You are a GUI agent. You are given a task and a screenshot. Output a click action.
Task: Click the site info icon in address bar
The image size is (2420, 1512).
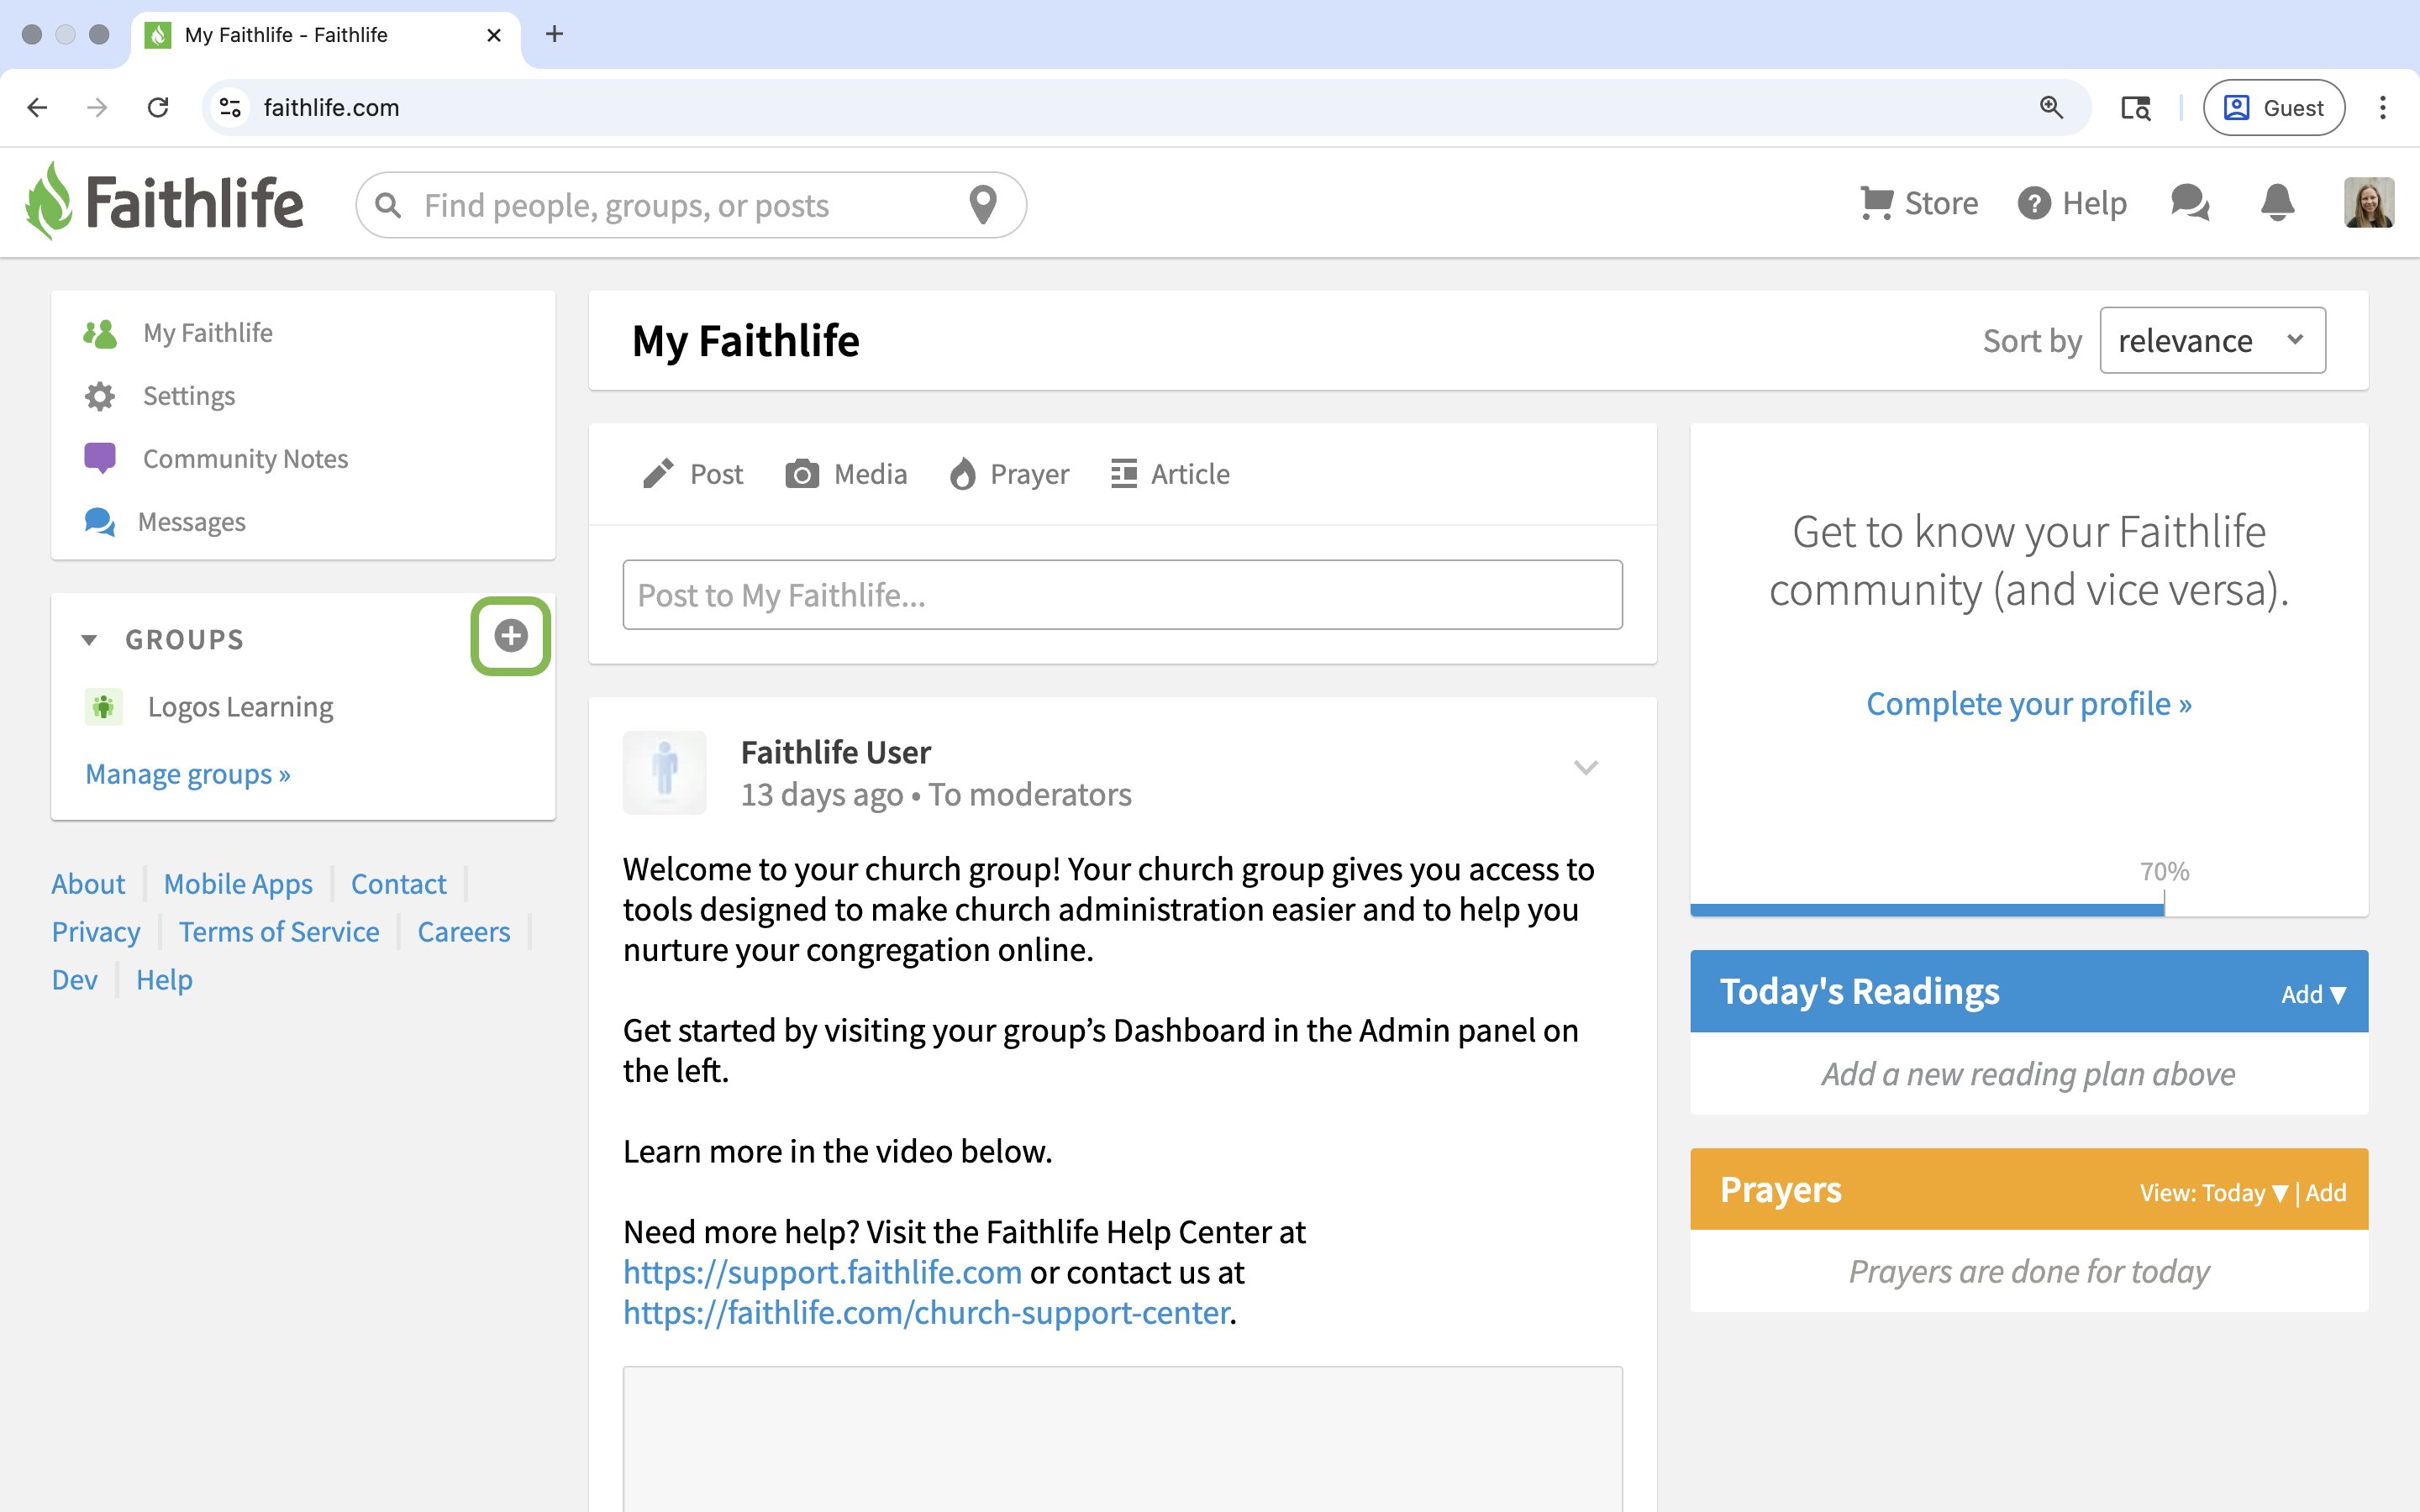tap(230, 107)
